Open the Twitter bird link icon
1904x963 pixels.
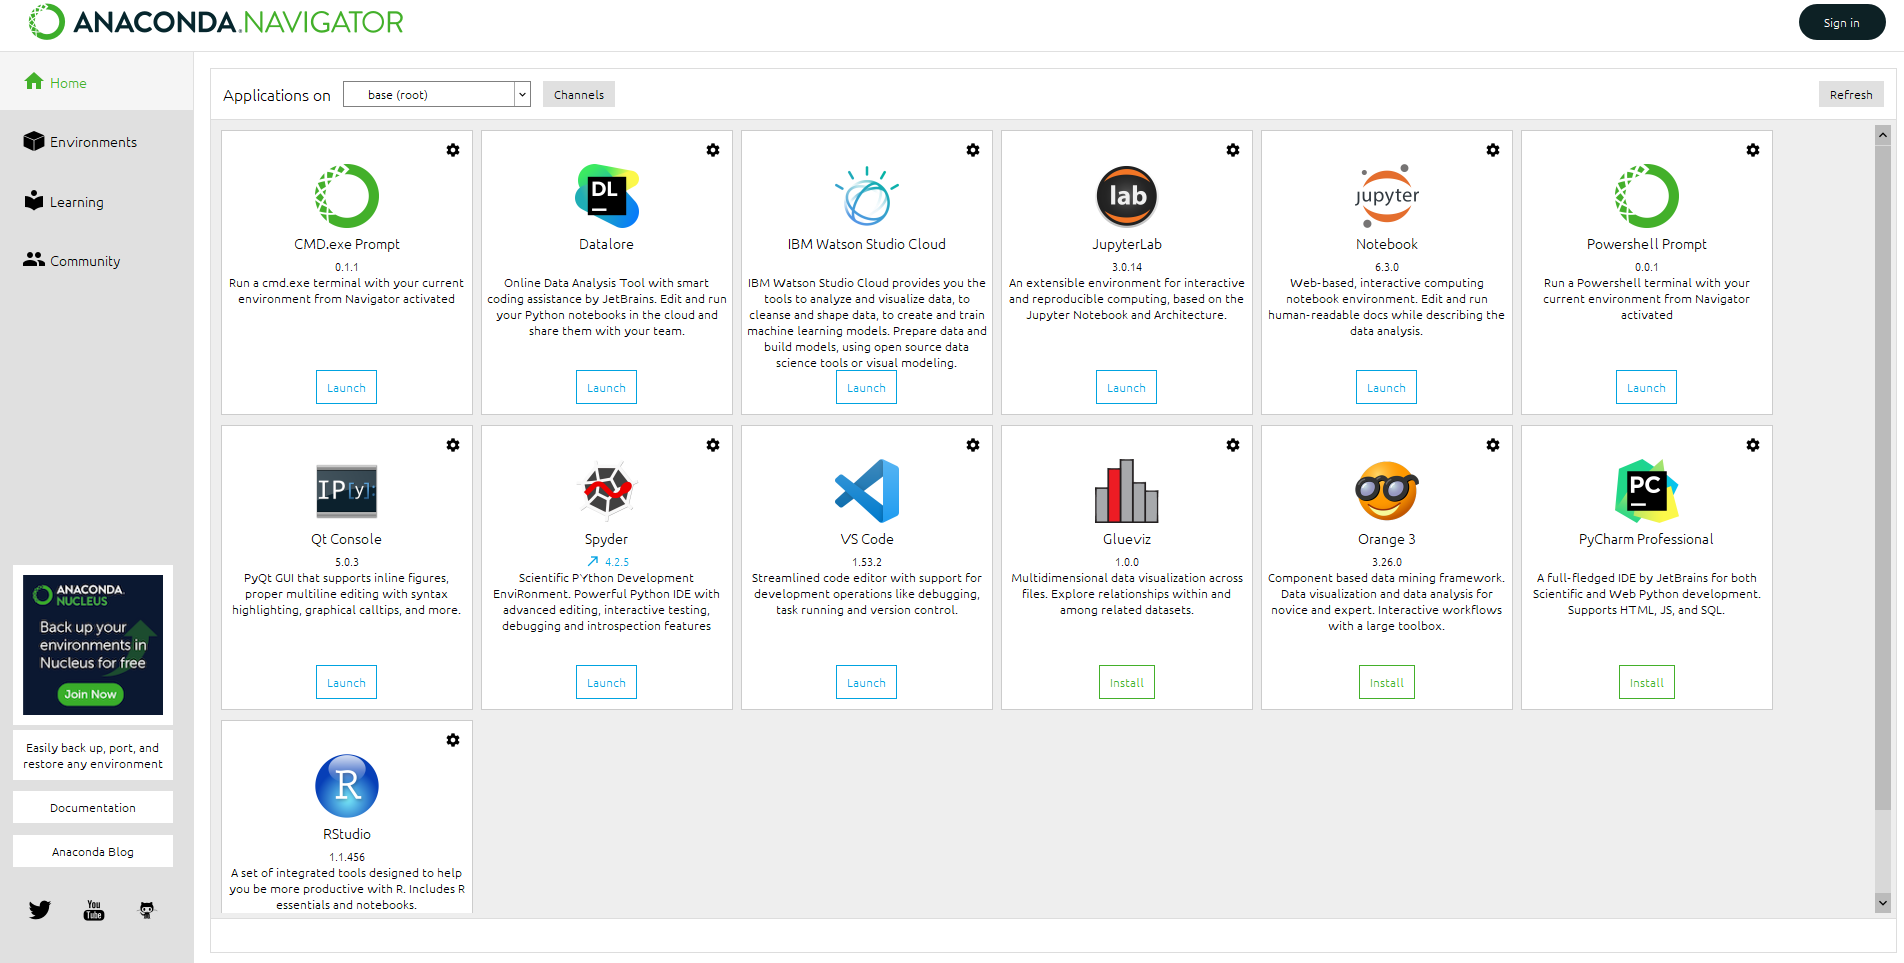(x=40, y=910)
